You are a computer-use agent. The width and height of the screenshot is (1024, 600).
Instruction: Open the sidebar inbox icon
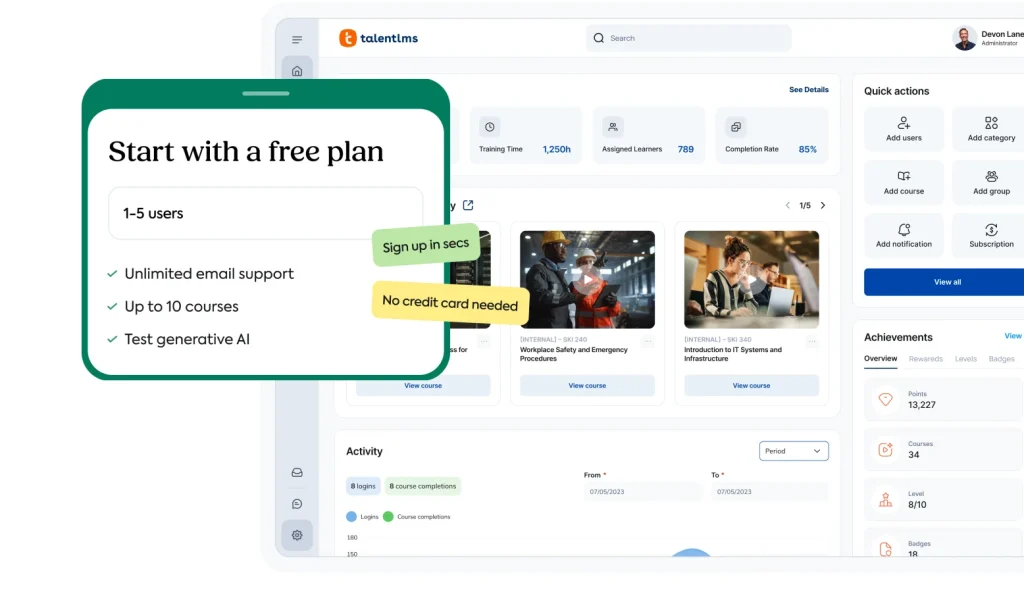coord(297,473)
